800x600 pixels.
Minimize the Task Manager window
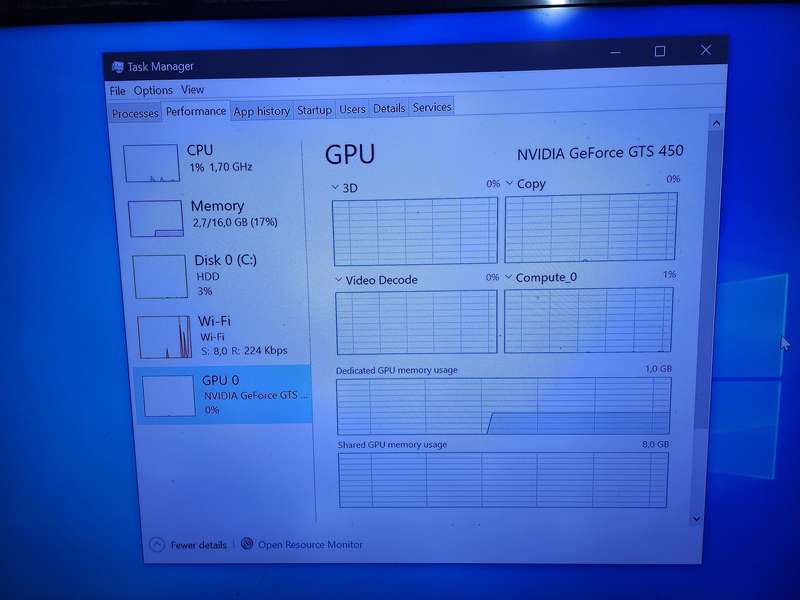[x=616, y=52]
